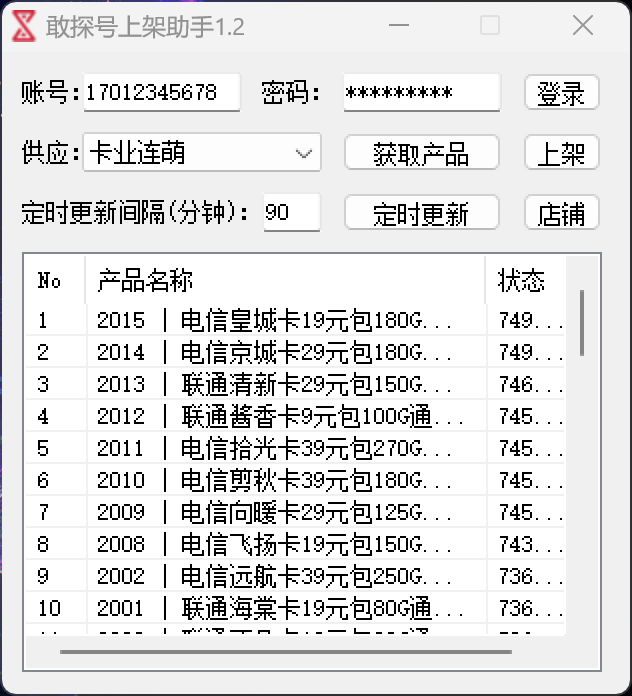Viewport: 632px width, 696px height.
Task: Click into the 密码 password field
Action: (x=421, y=93)
